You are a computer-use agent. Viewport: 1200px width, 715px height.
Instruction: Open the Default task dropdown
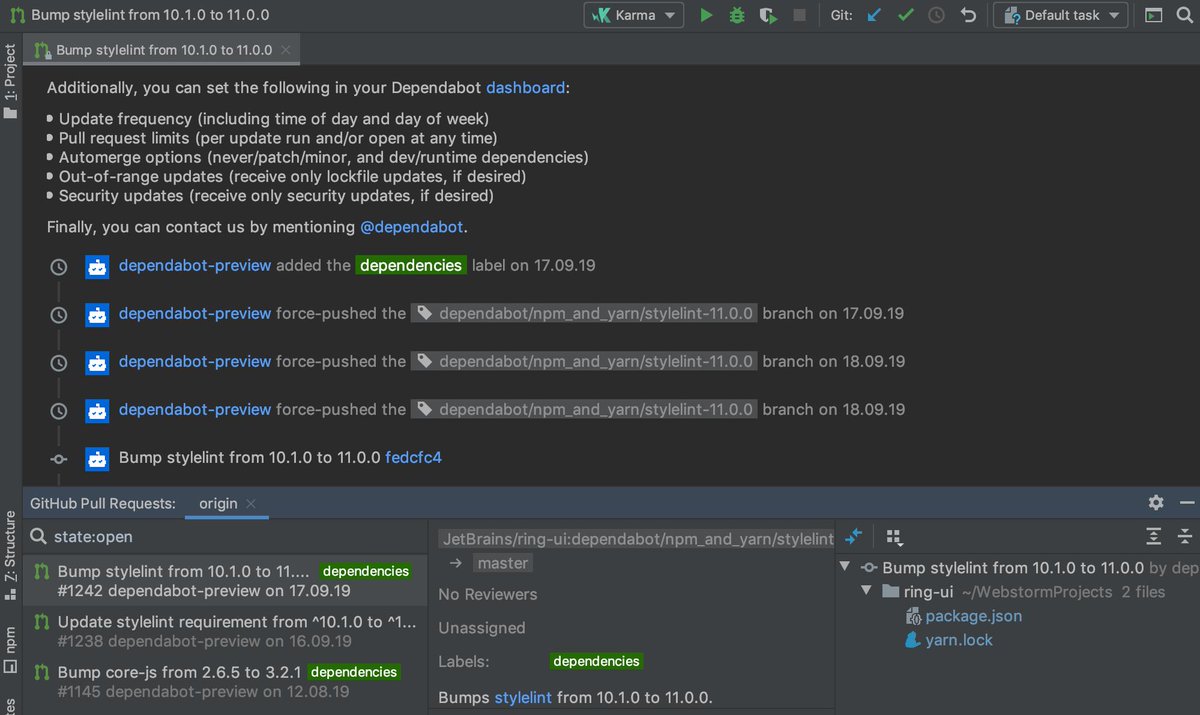coord(1061,15)
